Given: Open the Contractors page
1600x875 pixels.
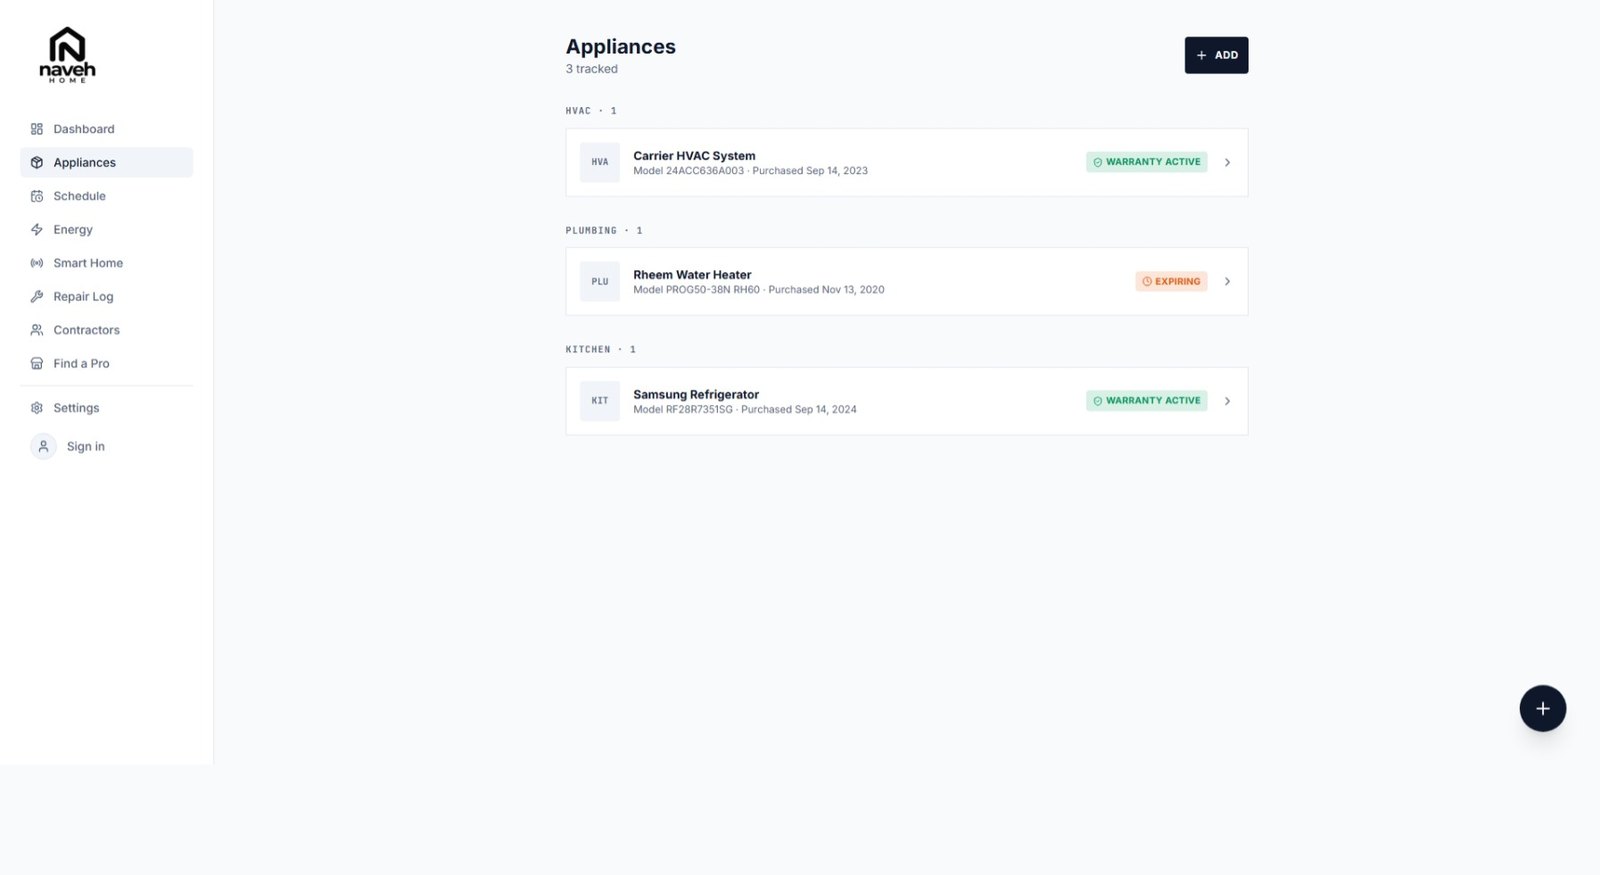Looking at the screenshot, I should (106, 330).
